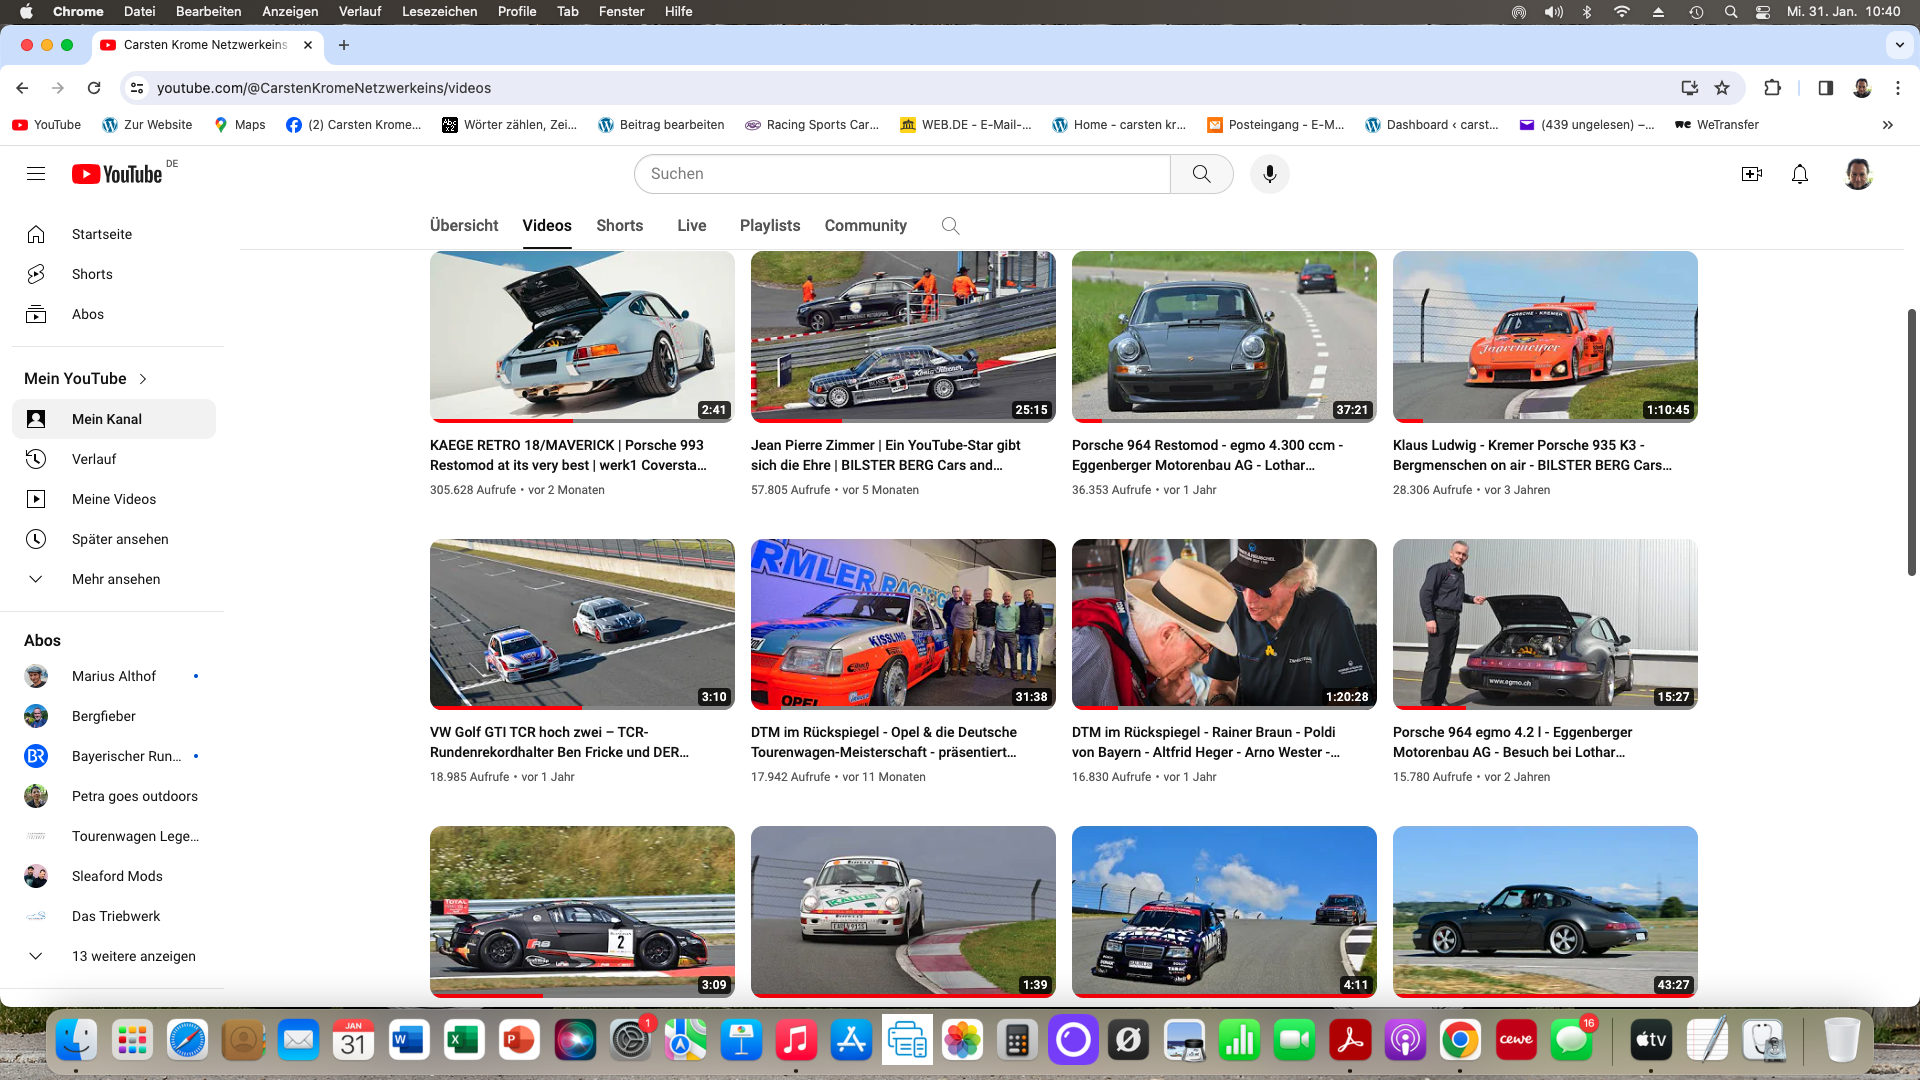Open the create video icon
The width and height of the screenshot is (1920, 1080).
click(x=1752, y=174)
